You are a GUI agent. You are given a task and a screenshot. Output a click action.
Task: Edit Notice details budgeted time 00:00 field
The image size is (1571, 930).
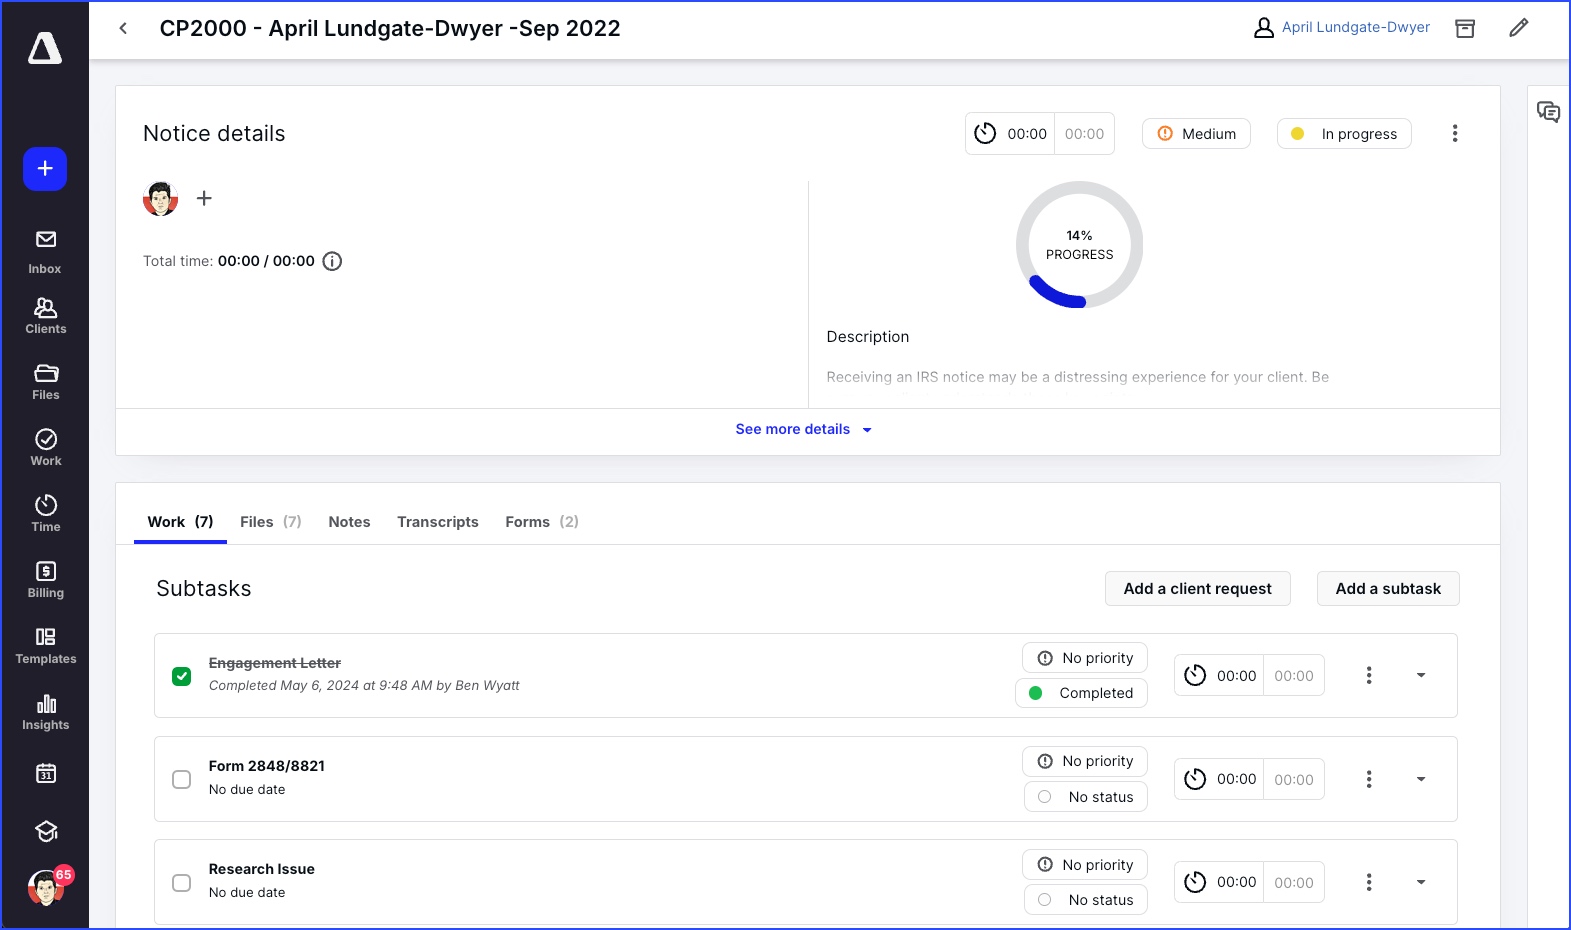pos(1085,134)
